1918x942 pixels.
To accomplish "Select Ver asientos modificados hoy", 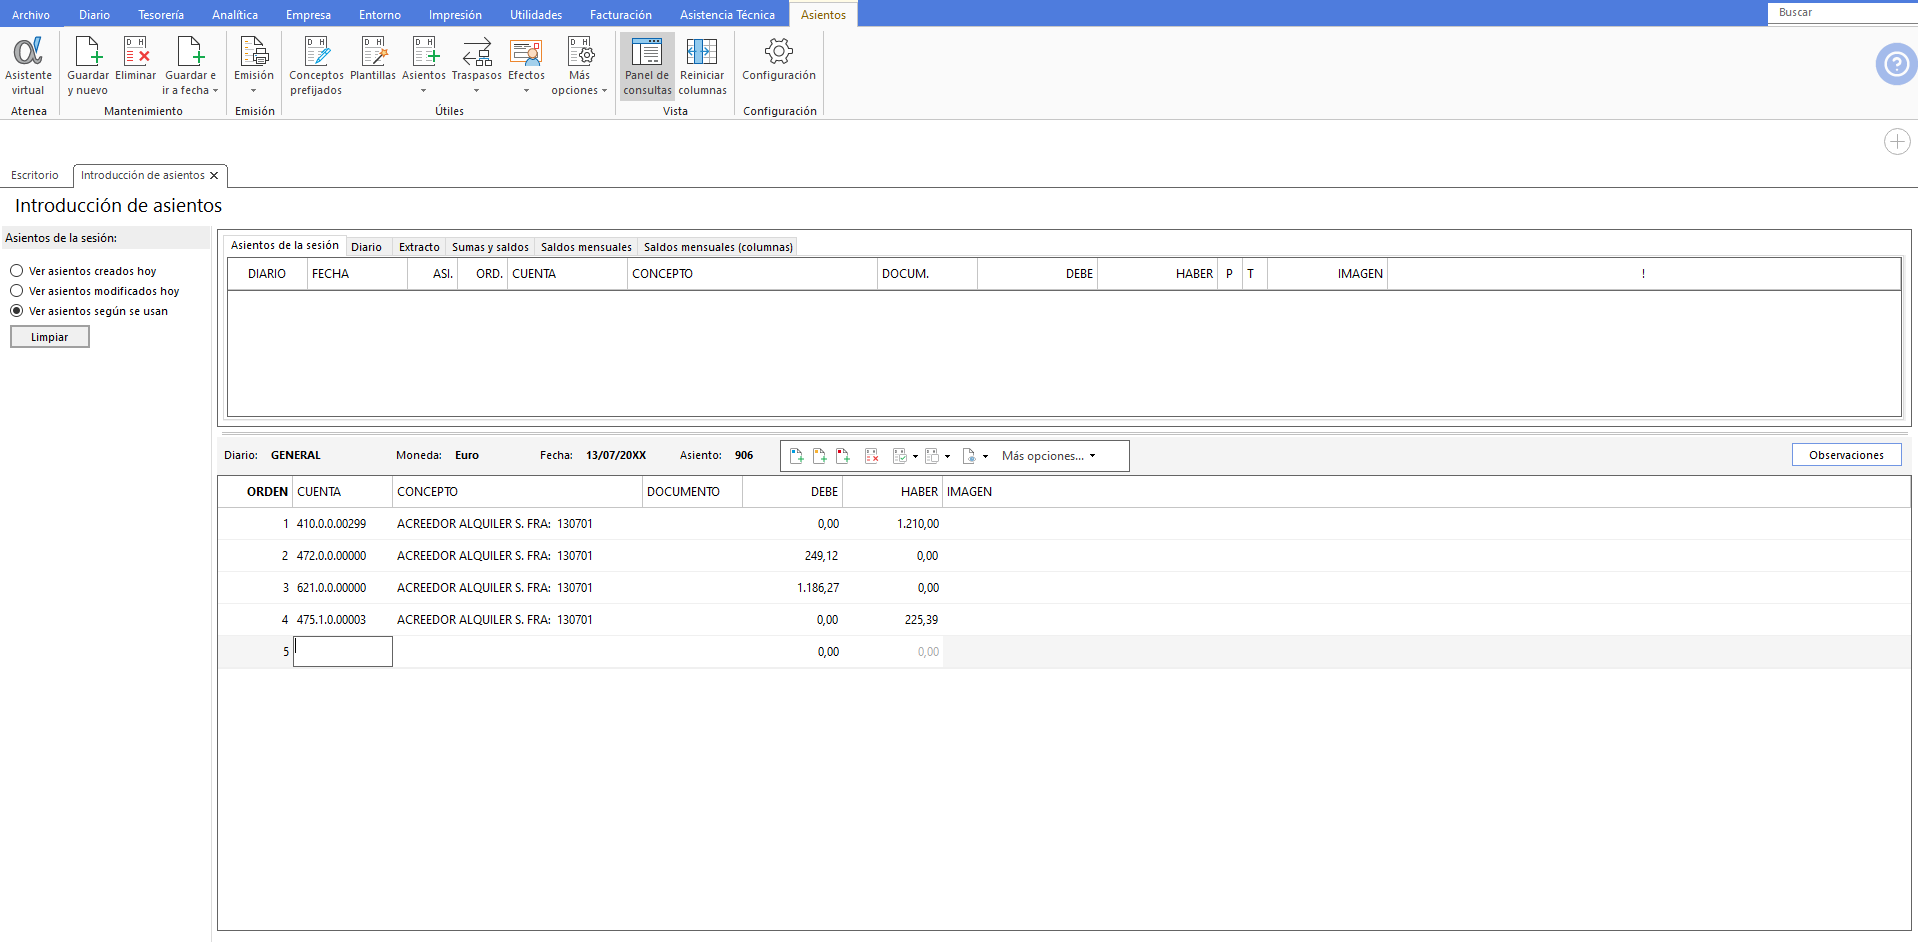I will point(17,291).
